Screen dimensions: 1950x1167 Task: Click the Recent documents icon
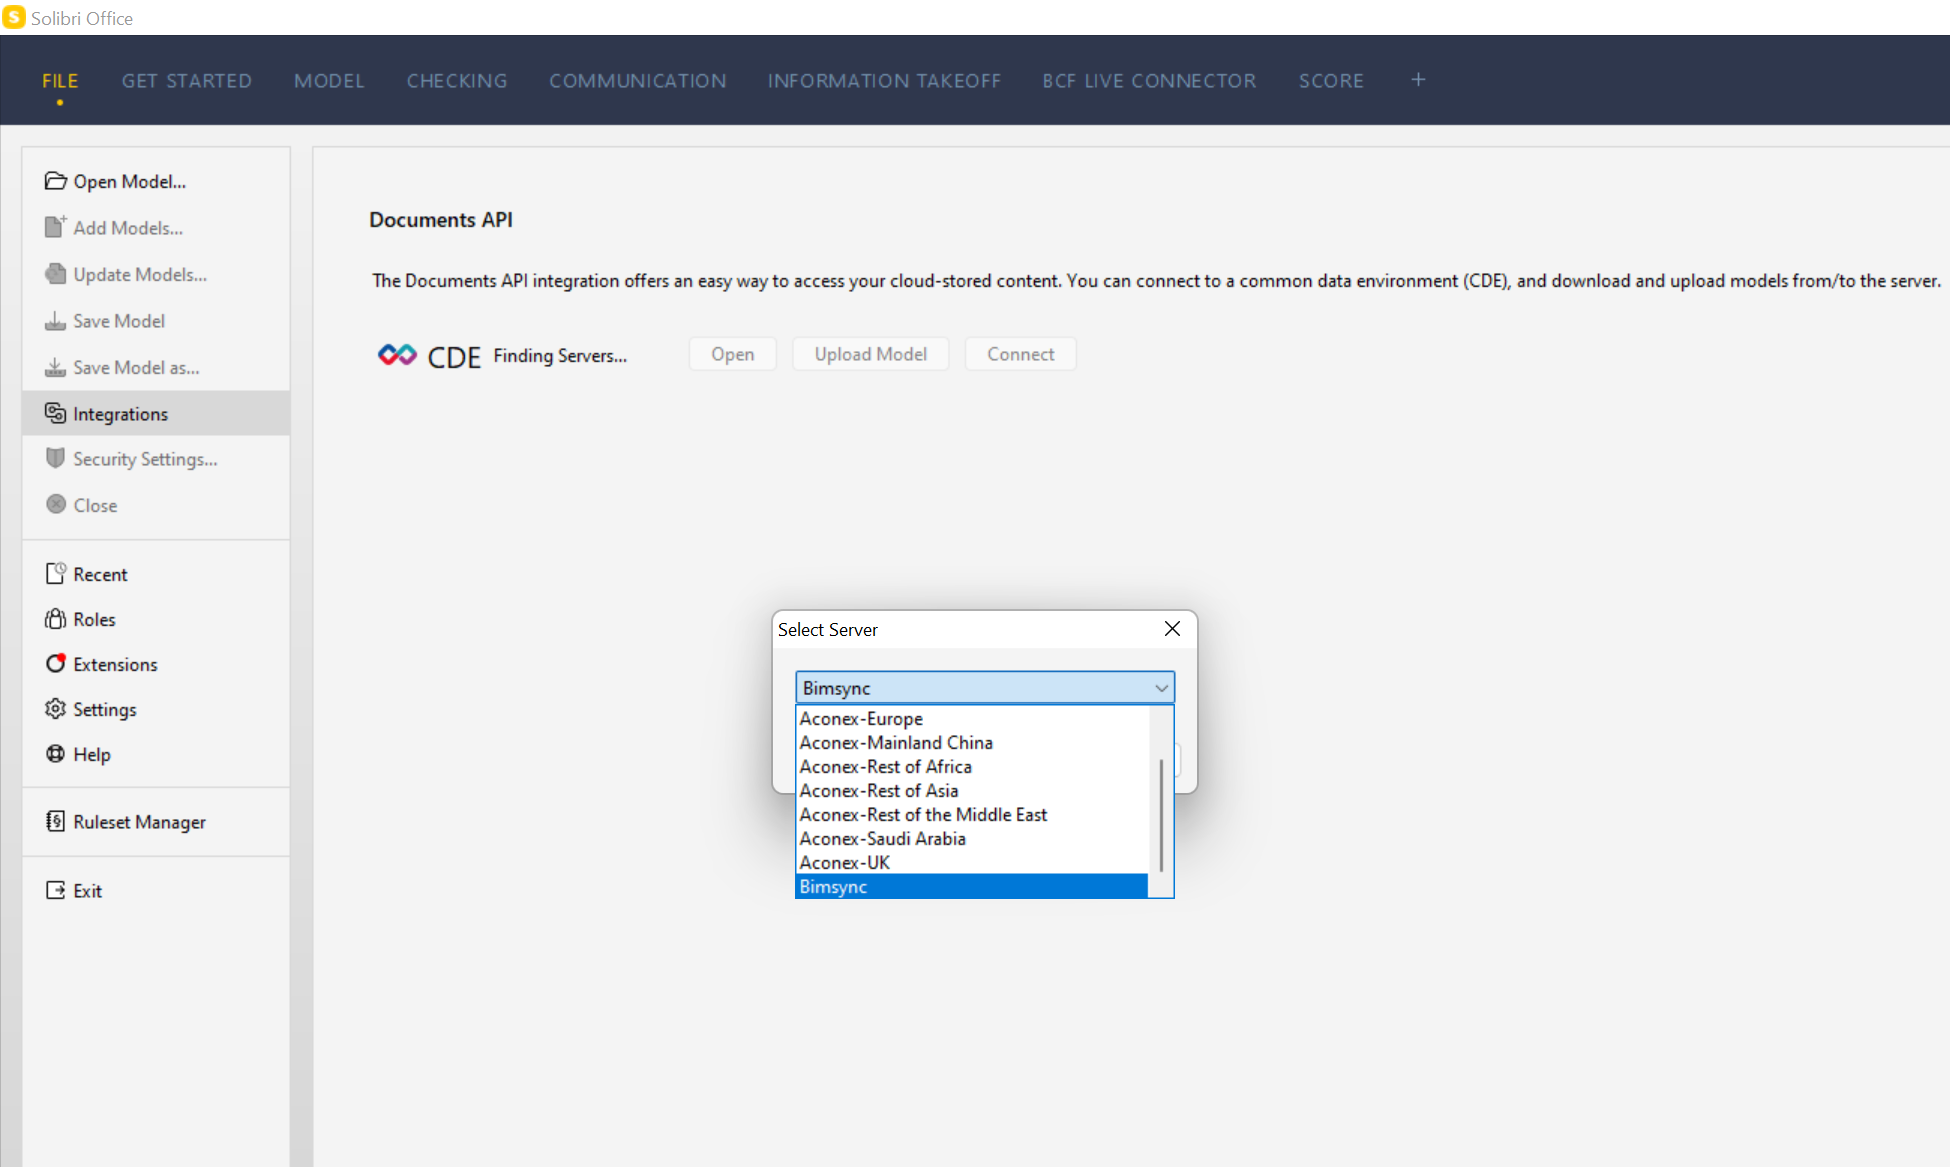(x=55, y=573)
